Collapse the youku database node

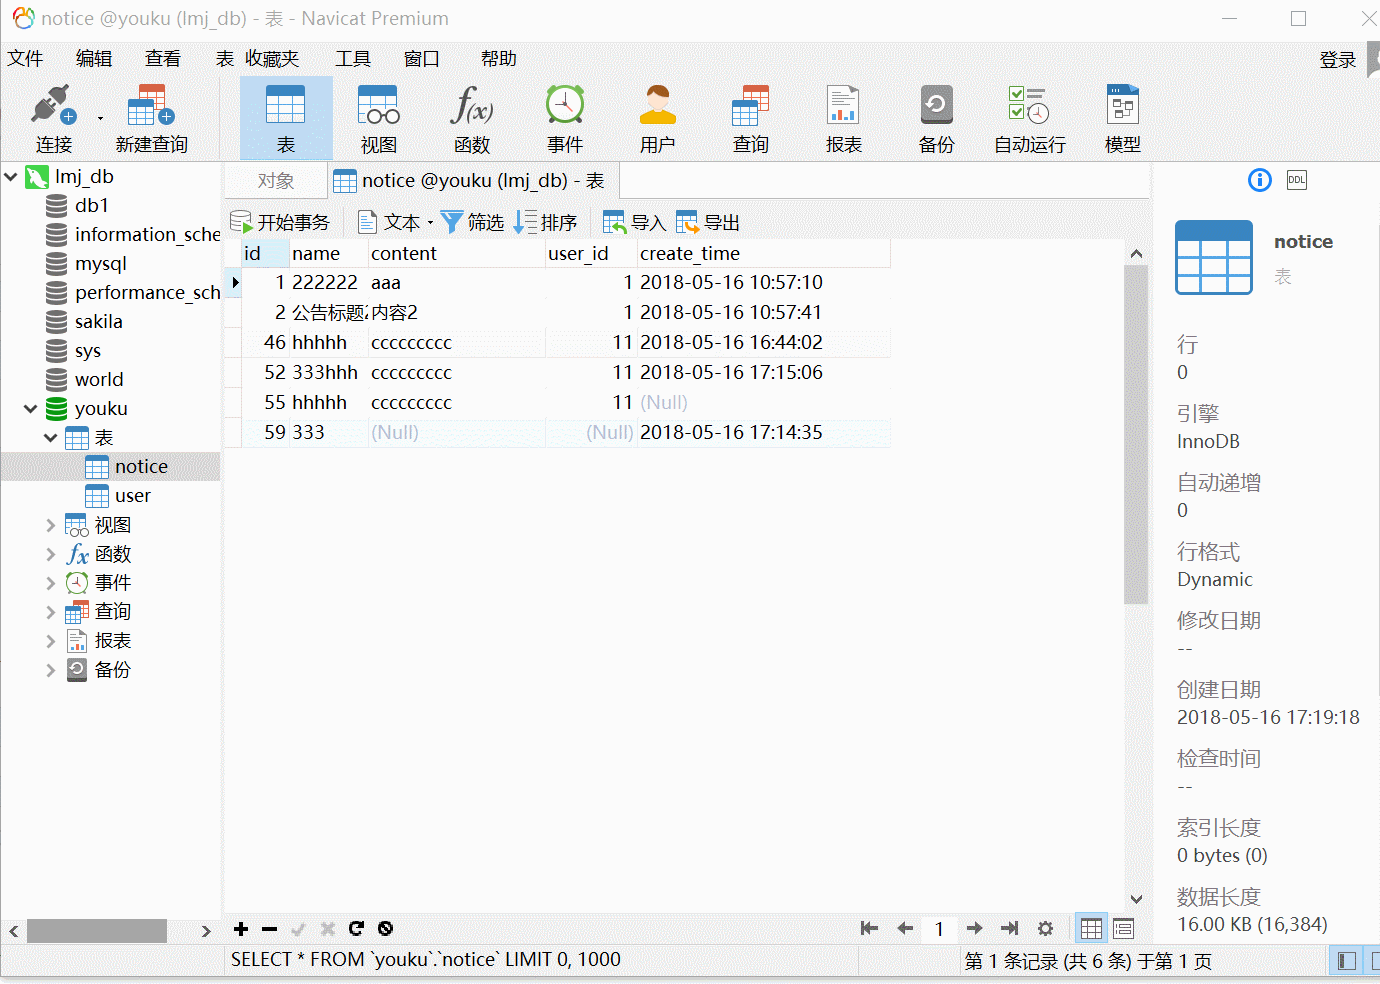tap(30, 408)
